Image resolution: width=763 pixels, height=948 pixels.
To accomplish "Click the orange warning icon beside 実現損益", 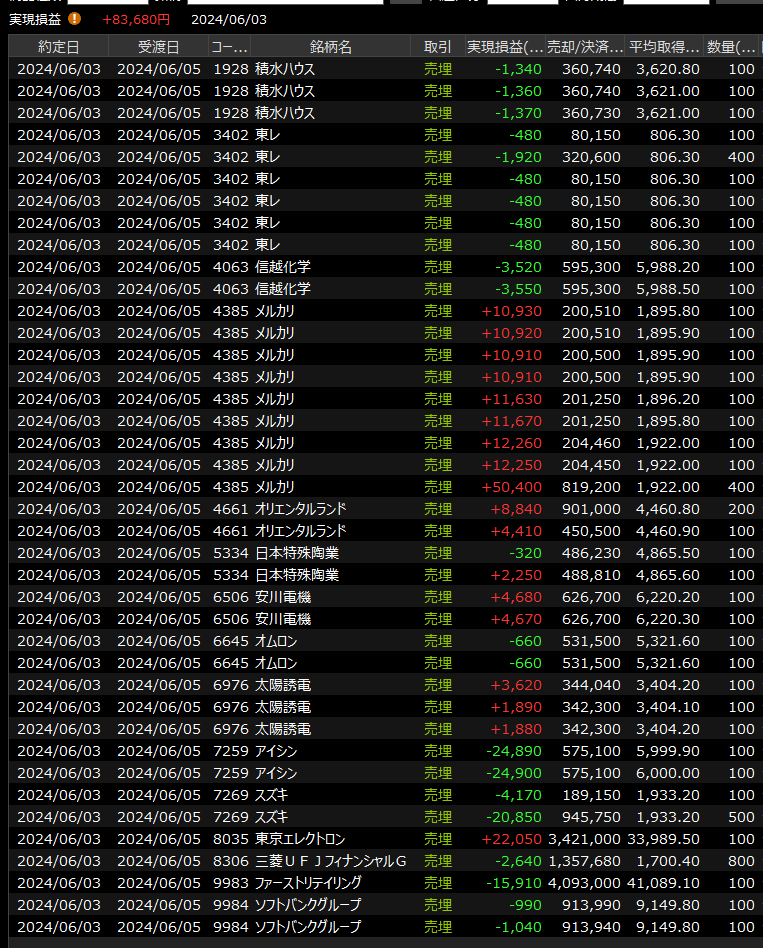I will click(x=74, y=19).
